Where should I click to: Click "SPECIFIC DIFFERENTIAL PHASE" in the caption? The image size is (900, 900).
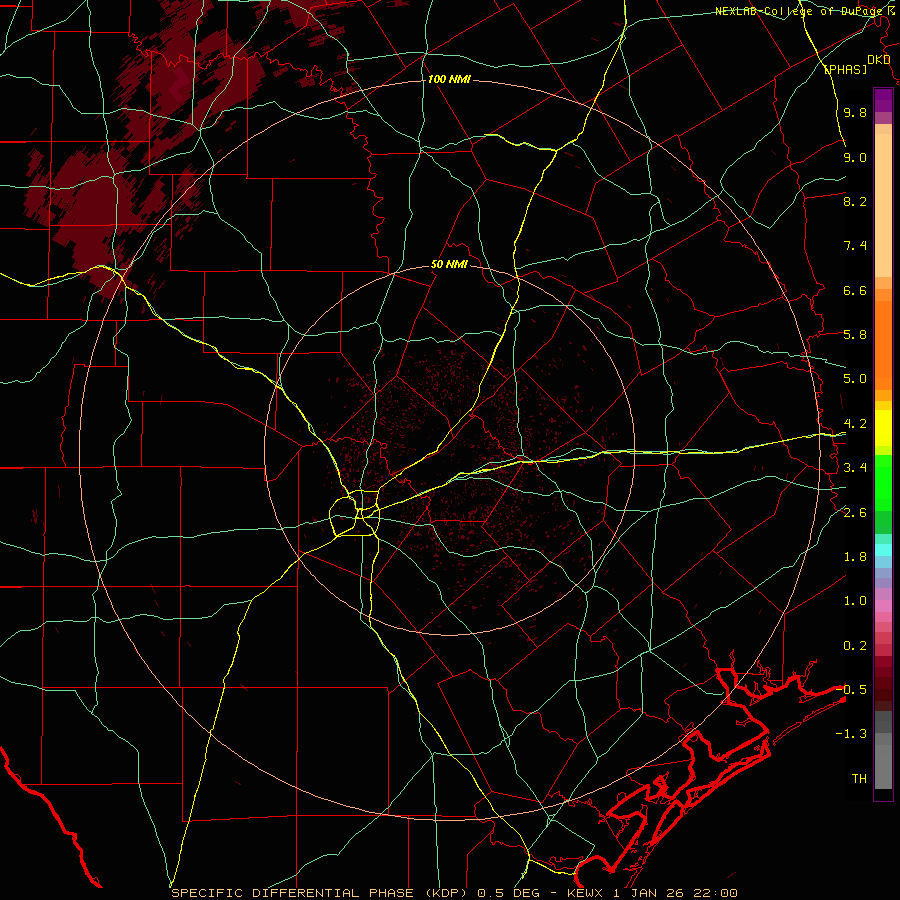click(292, 893)
